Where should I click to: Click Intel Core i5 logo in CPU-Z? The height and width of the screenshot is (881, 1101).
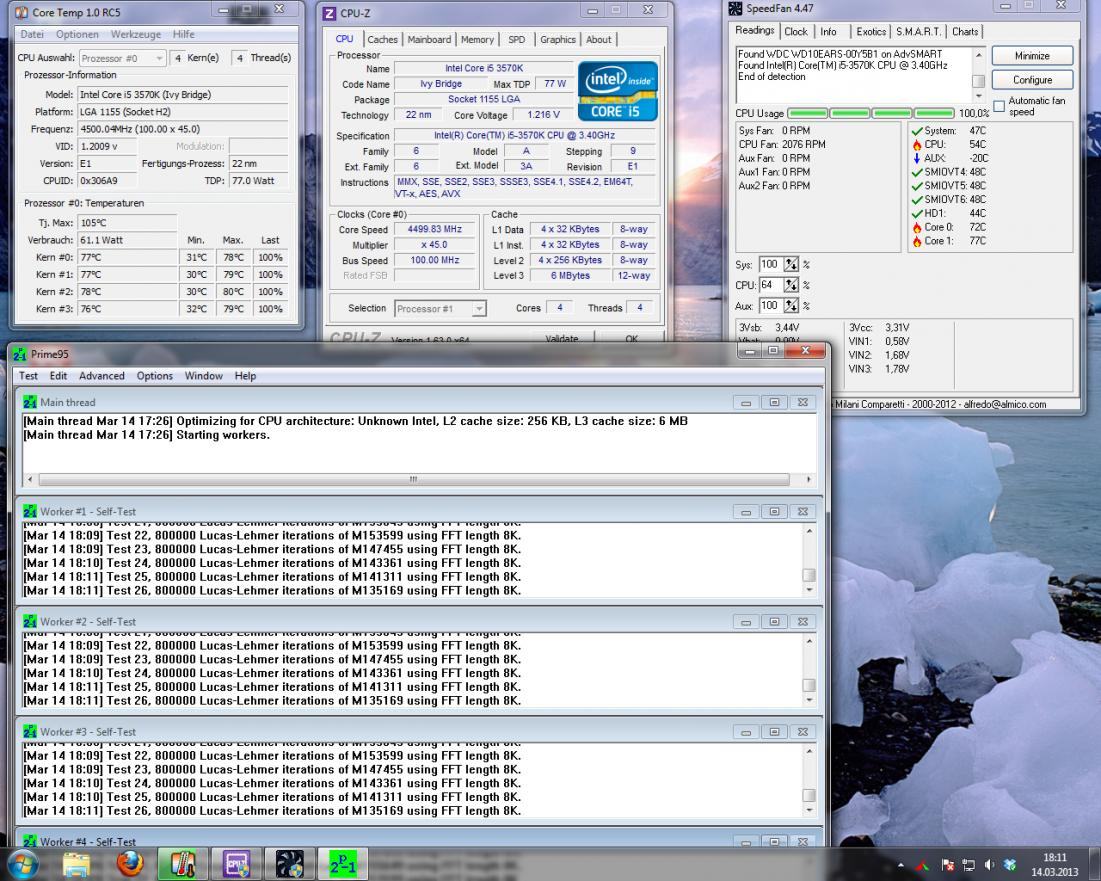[617, 91]
